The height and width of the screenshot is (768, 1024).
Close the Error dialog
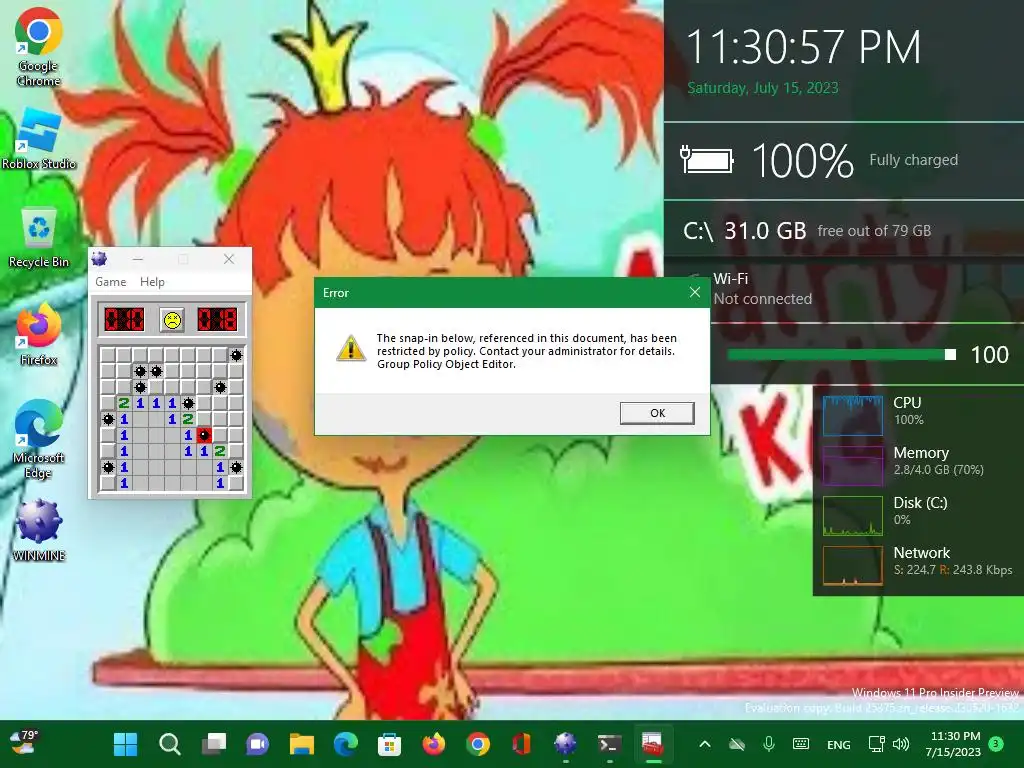[x=695, y=293]
